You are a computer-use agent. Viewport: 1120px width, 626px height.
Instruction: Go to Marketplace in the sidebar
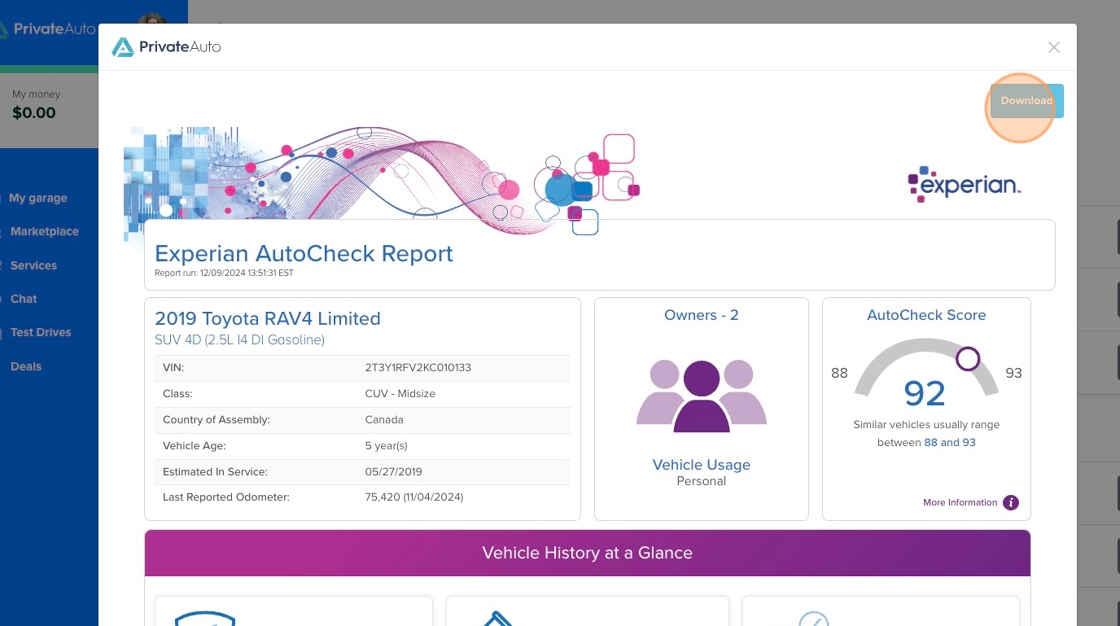[44, 232]
